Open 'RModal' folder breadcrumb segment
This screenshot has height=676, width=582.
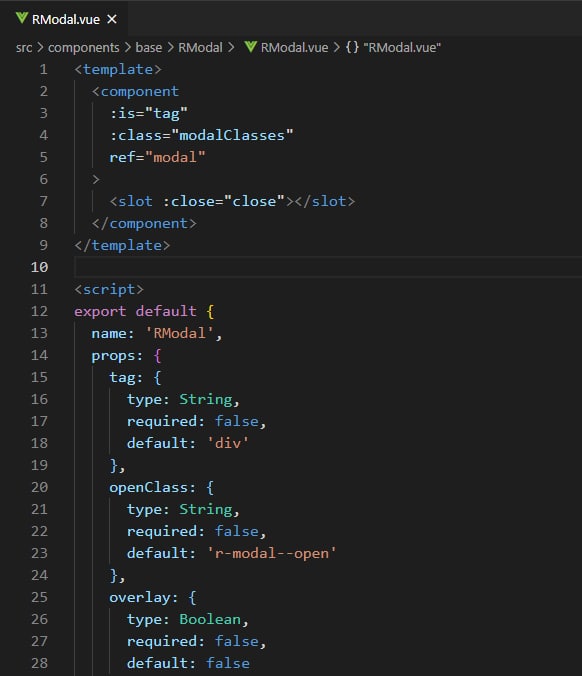click(x=200, y=47)
